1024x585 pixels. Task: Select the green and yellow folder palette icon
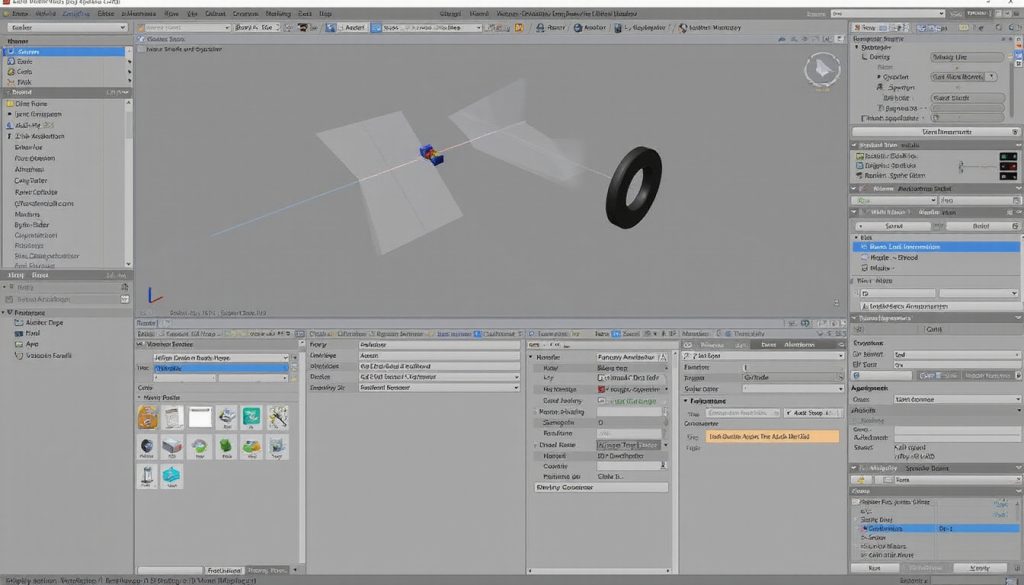coord(251,447)
